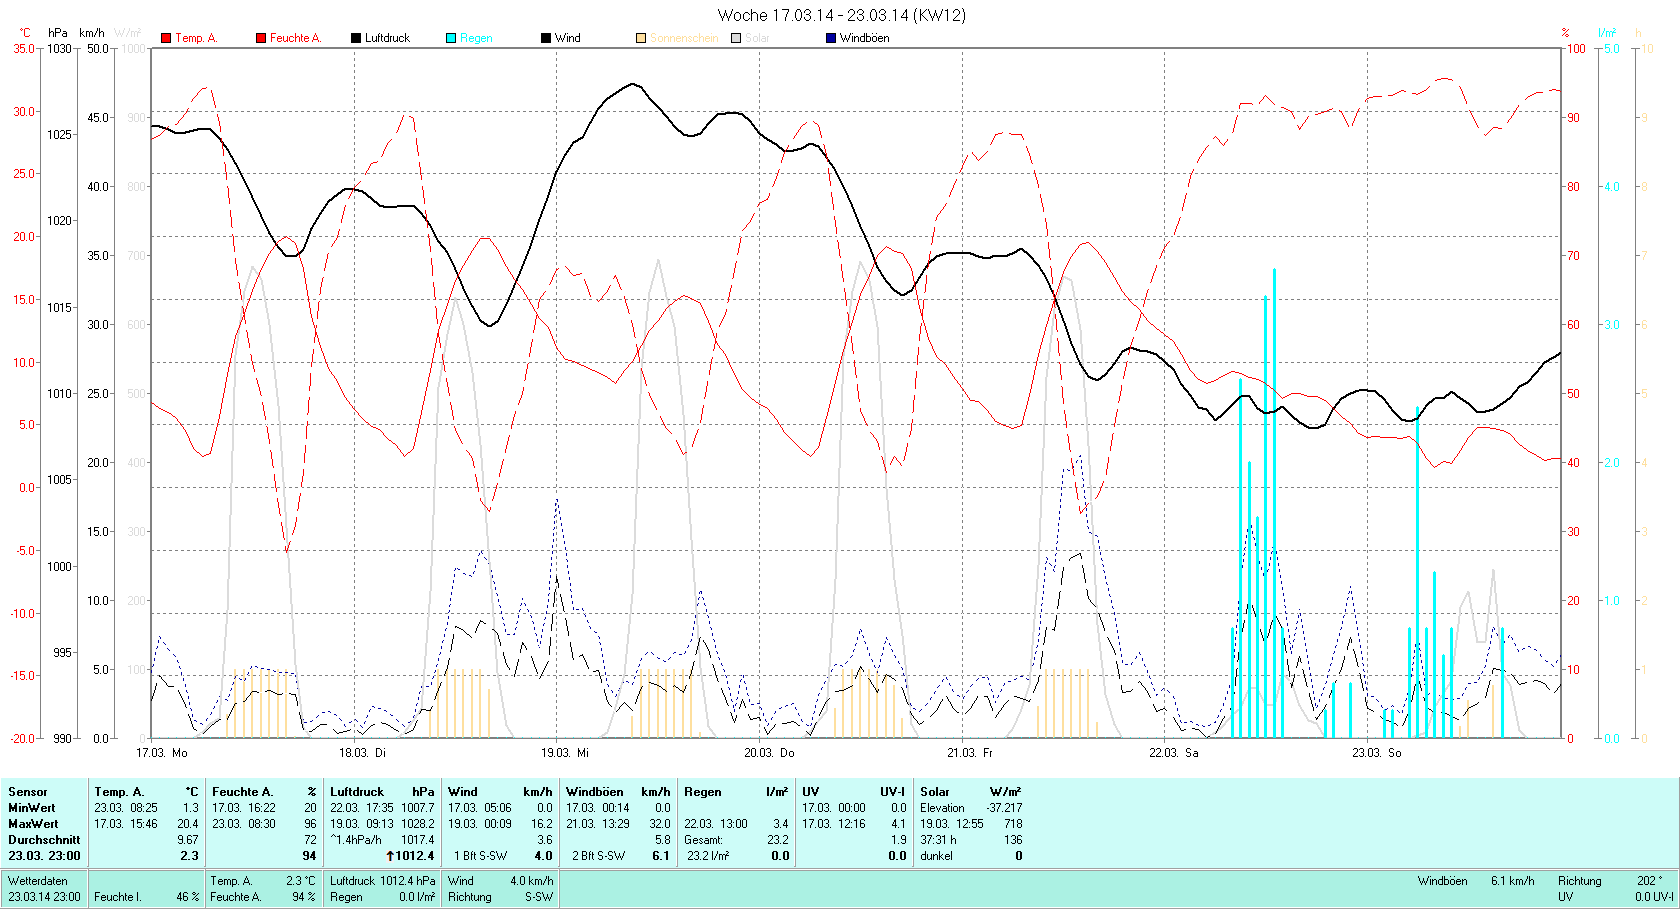Click the red swatch beside Temp. A. legend
The width and height of the screenshot is (1680, 909).
click(x=166, y=38)
